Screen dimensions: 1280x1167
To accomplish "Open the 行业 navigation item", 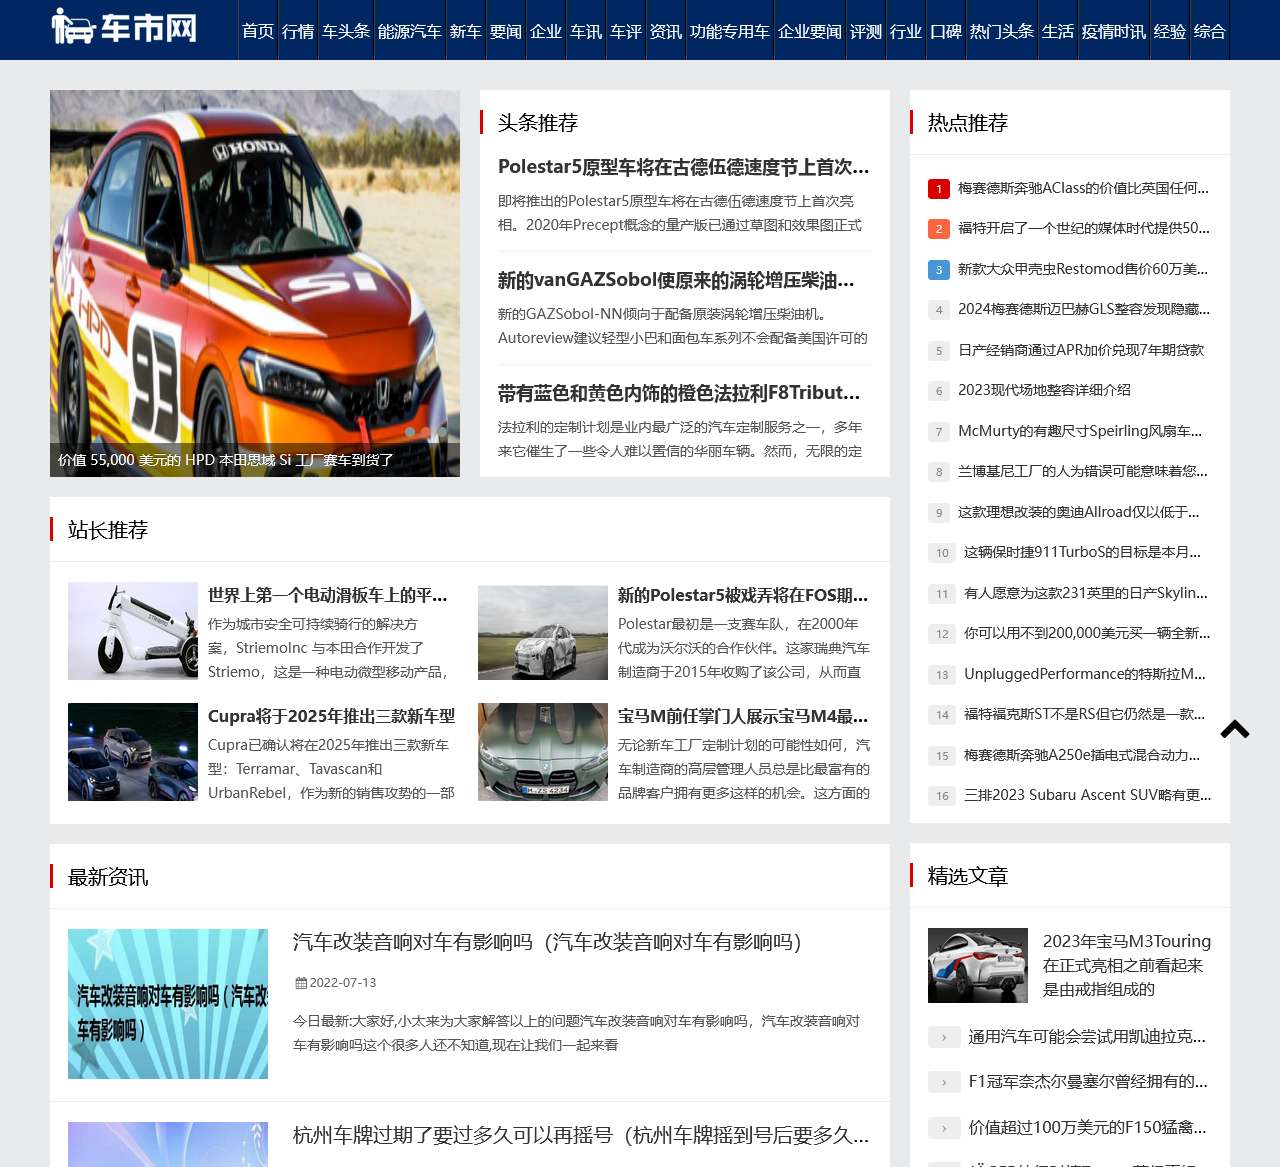I will coord(906,31).
